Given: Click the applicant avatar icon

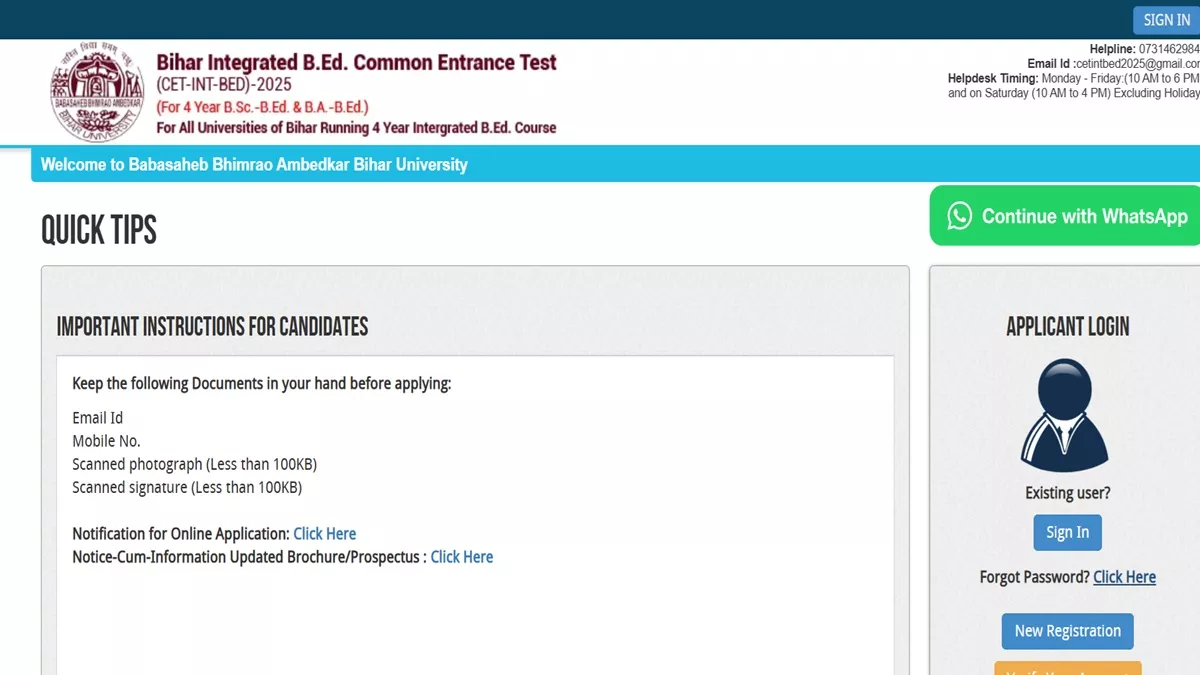Looking at the screenshot, I should click(x=1066, y=415).
